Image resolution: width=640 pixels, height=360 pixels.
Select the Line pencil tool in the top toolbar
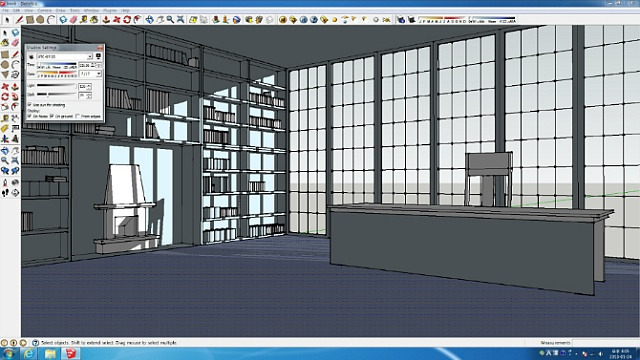click(x=19, y=19)
